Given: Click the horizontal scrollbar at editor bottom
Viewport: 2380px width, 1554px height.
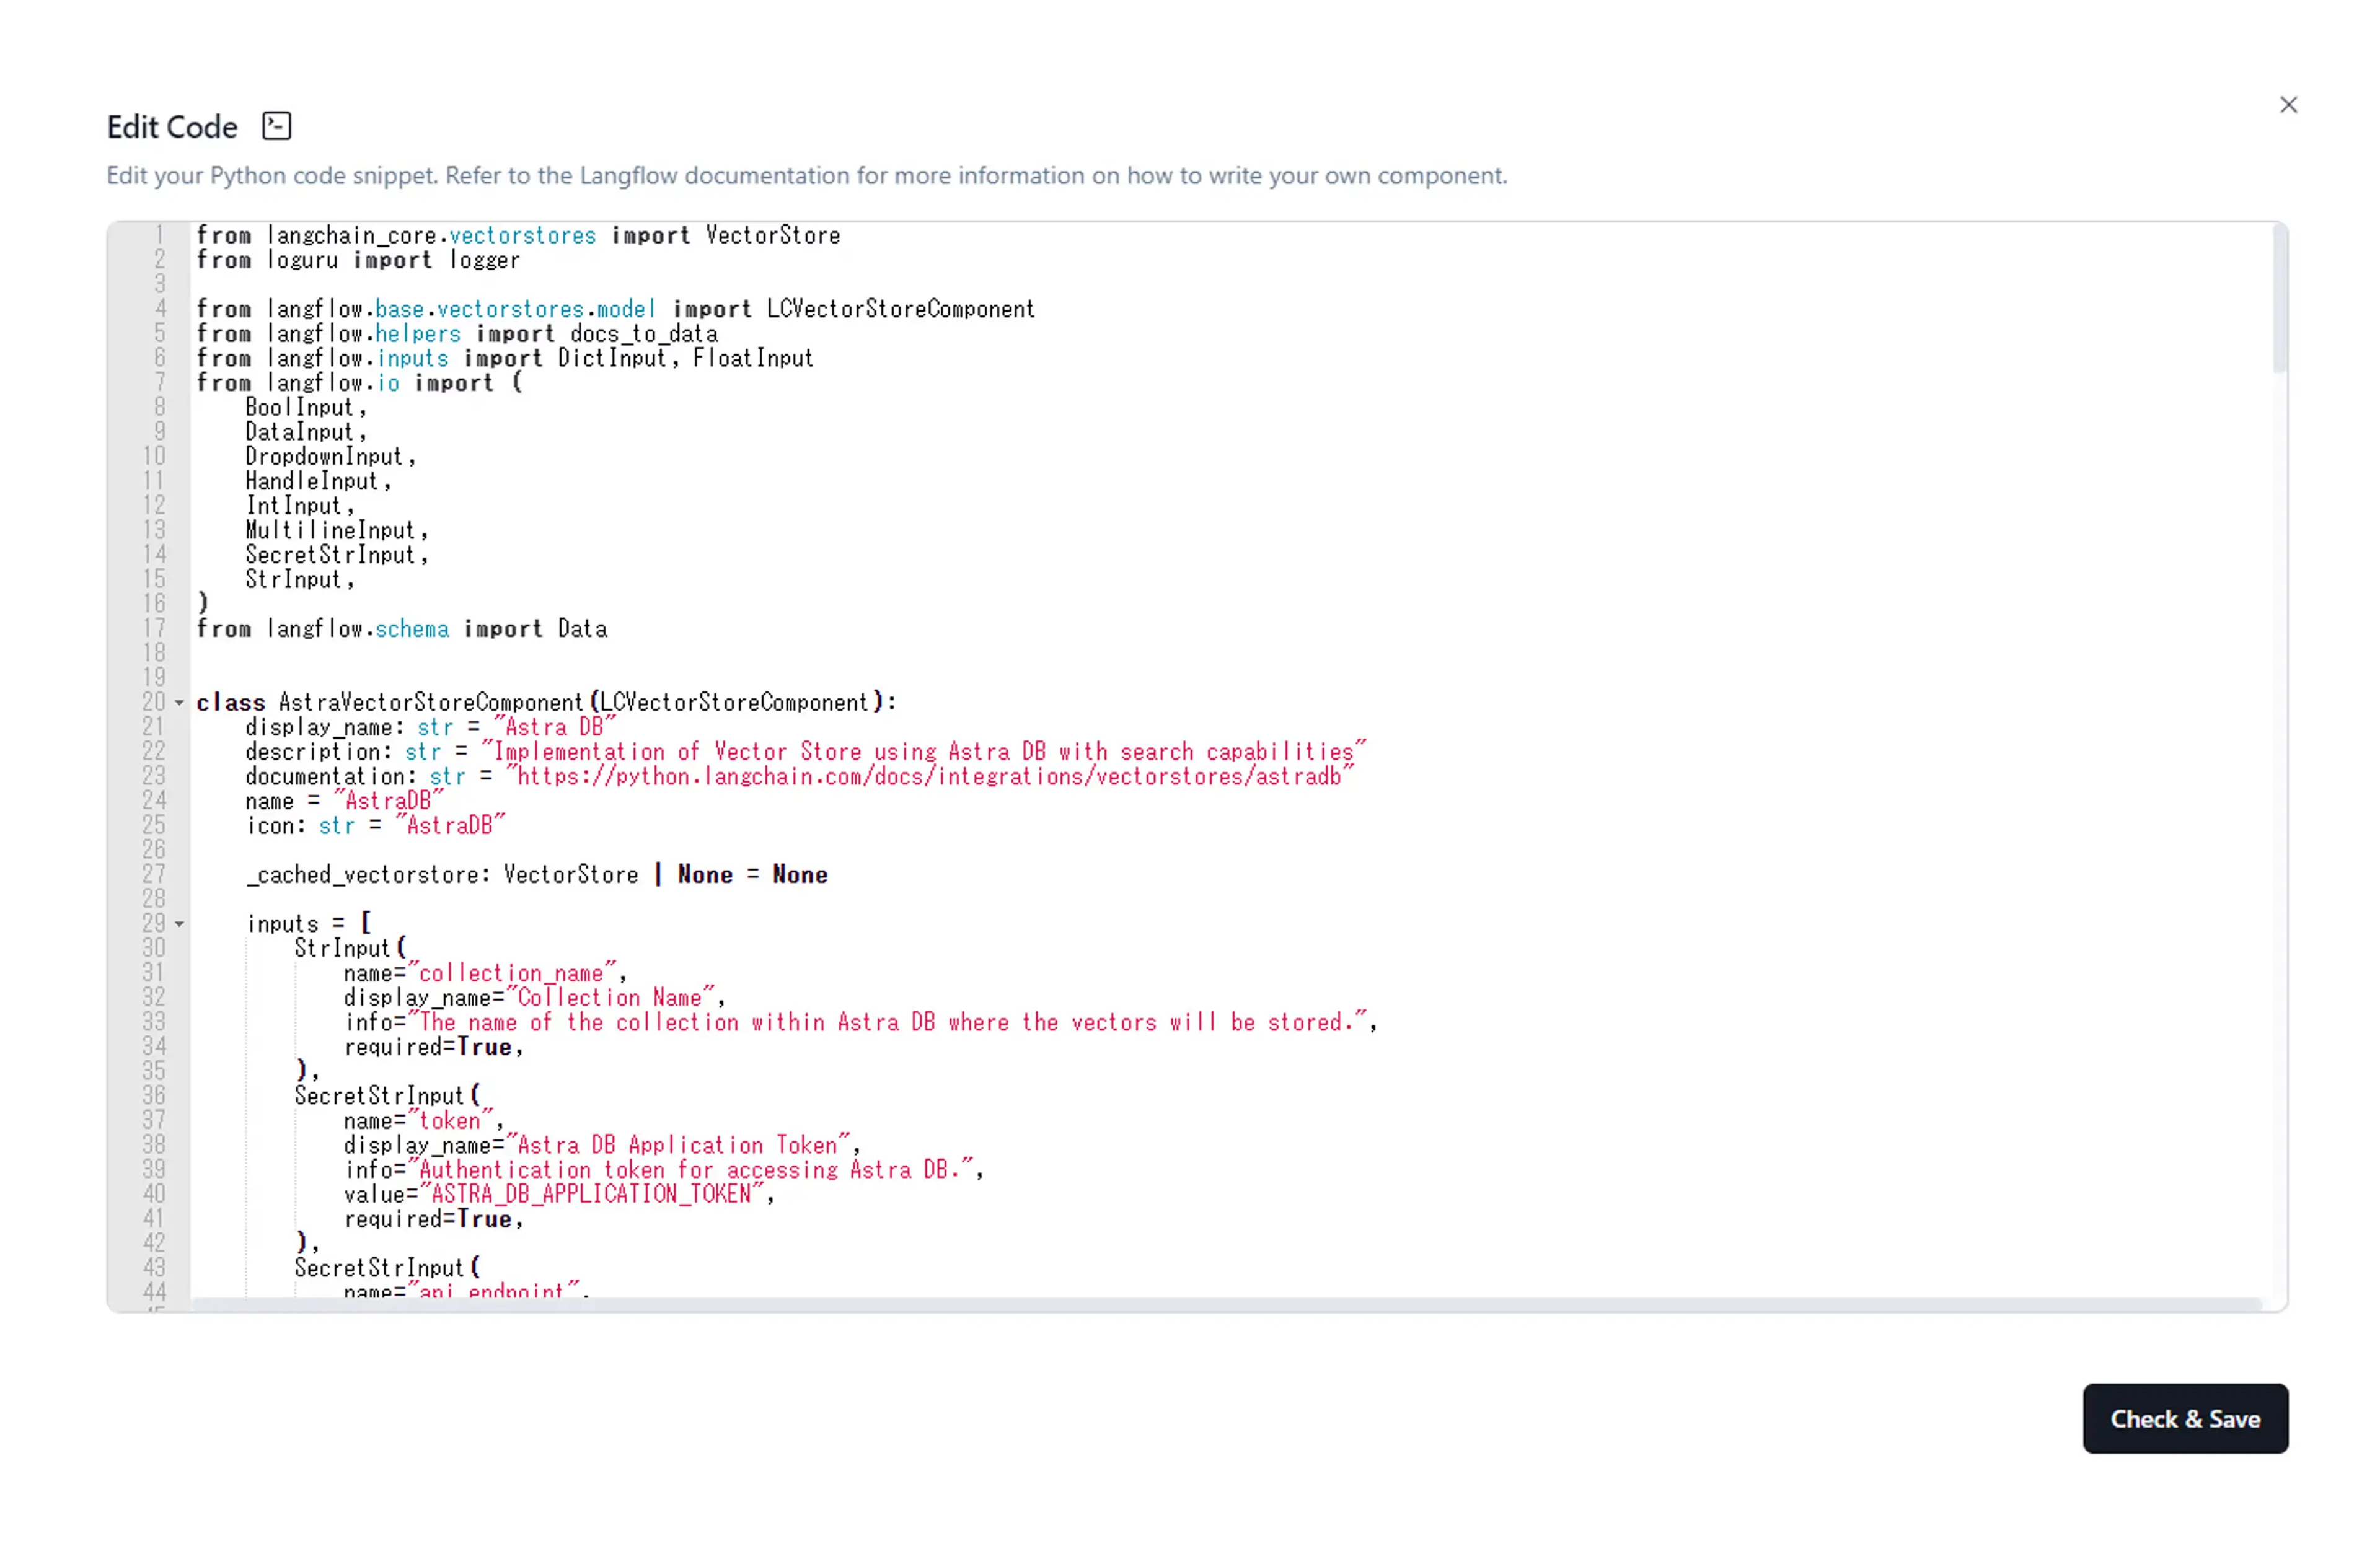Looking at the screenshot, I should (x=1225, y=1304).
